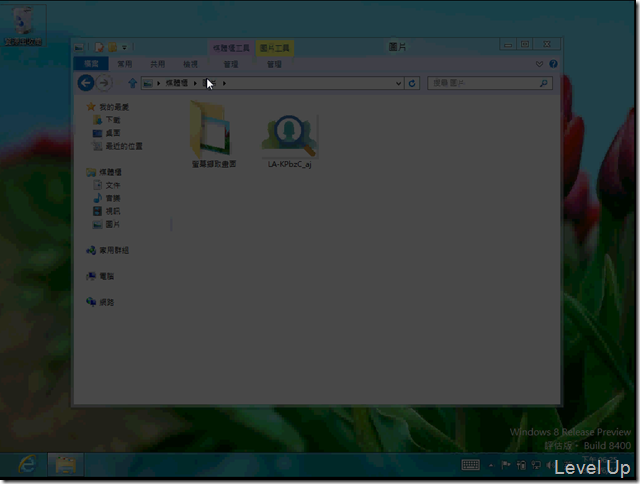Click the 我的最愛 star icon
This screenshot has width=640, height=484.
tap(91, 107)
